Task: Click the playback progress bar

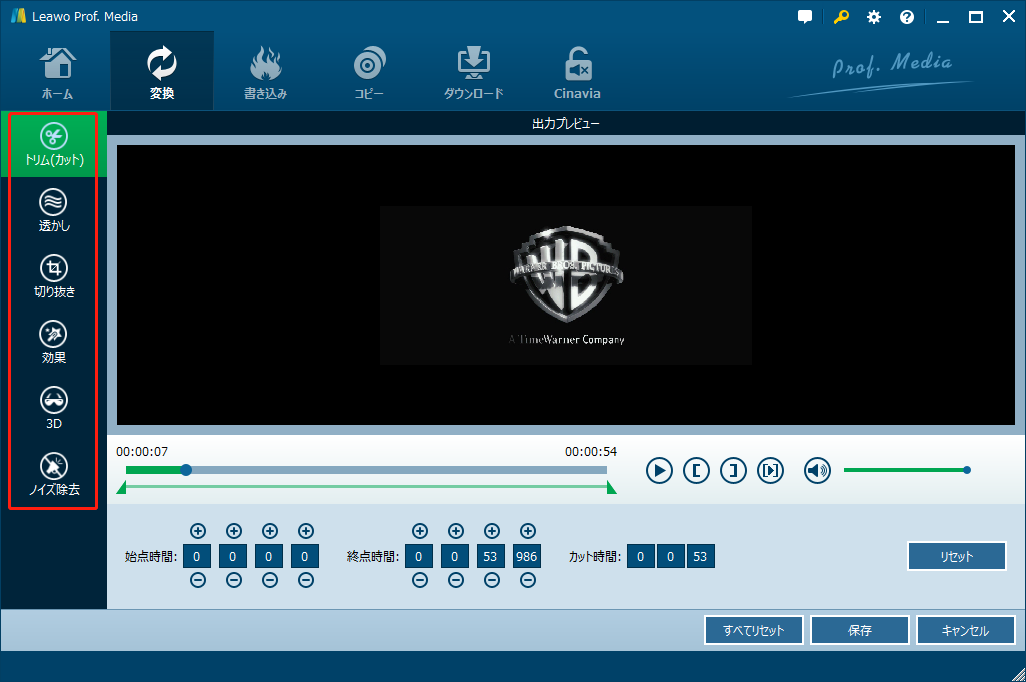Action: [366, 470]
